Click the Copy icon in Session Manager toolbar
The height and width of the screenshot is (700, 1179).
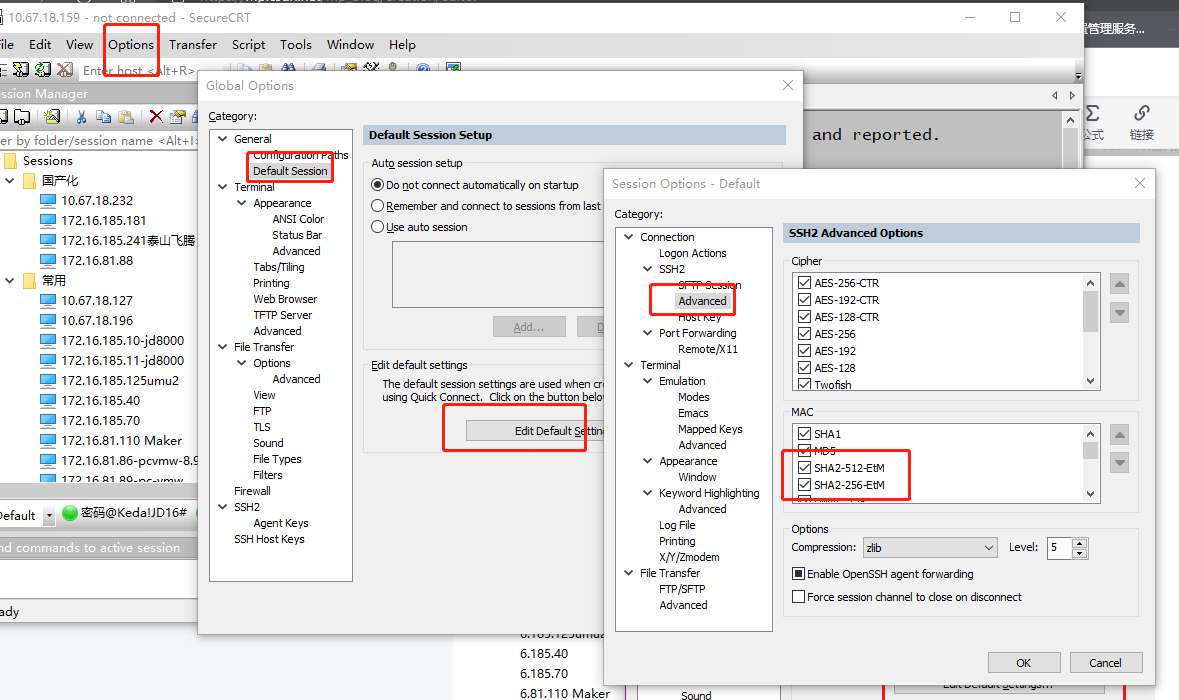105,117
